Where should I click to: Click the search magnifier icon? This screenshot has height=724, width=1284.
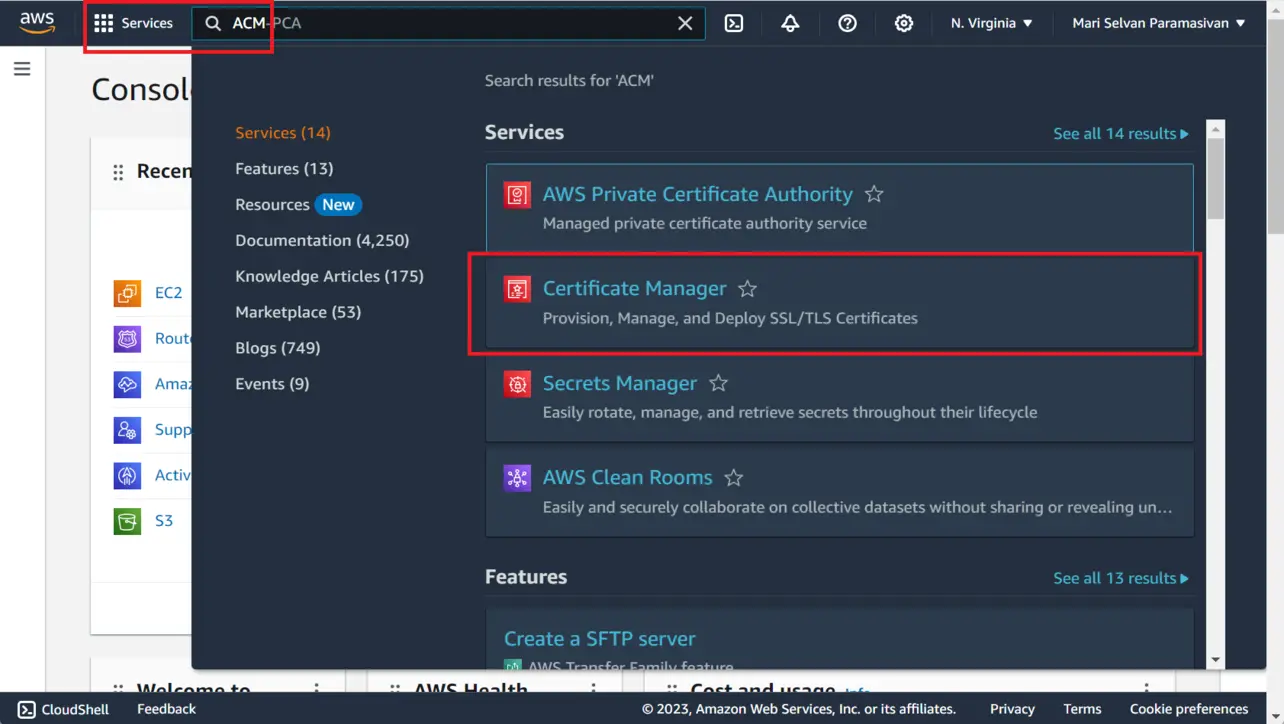[212, 23]
